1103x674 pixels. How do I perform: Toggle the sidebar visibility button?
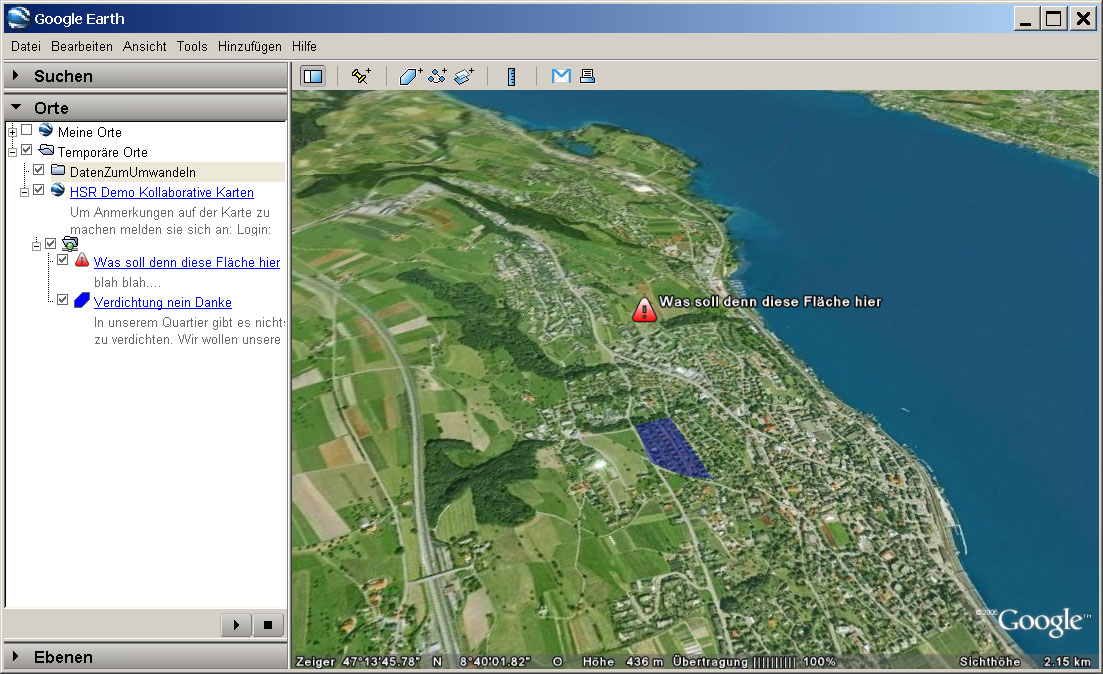[x=313, y=76]
